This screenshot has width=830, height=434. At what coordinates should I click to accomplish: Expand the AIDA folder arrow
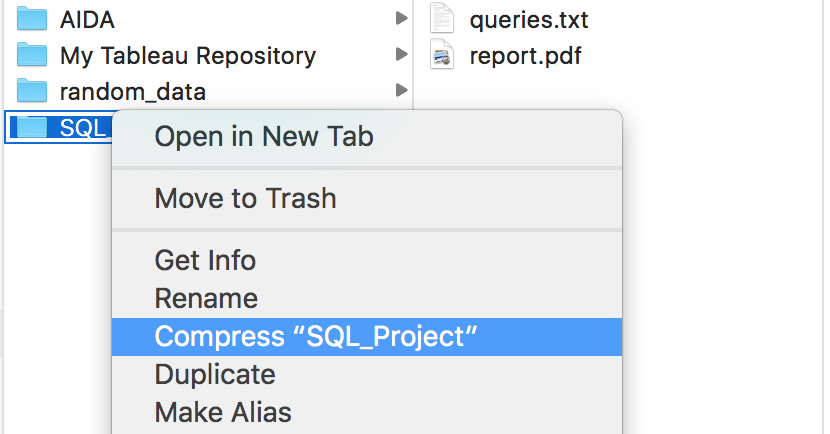(x=401, y=18)
